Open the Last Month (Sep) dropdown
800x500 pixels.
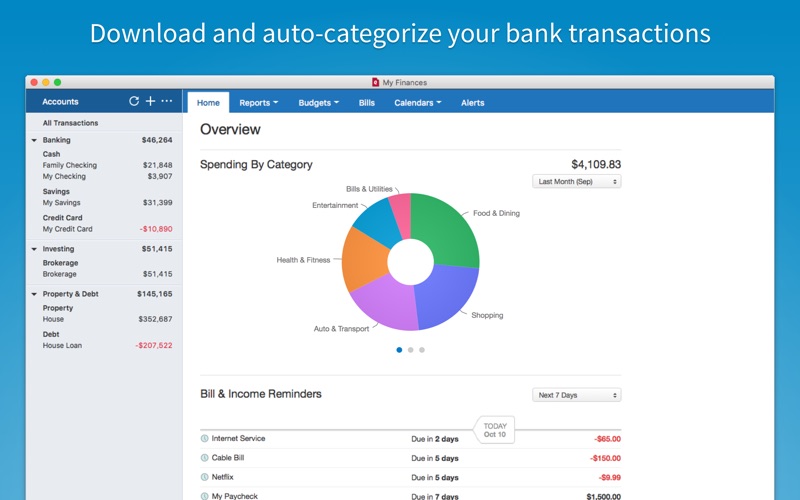[576, 182]
